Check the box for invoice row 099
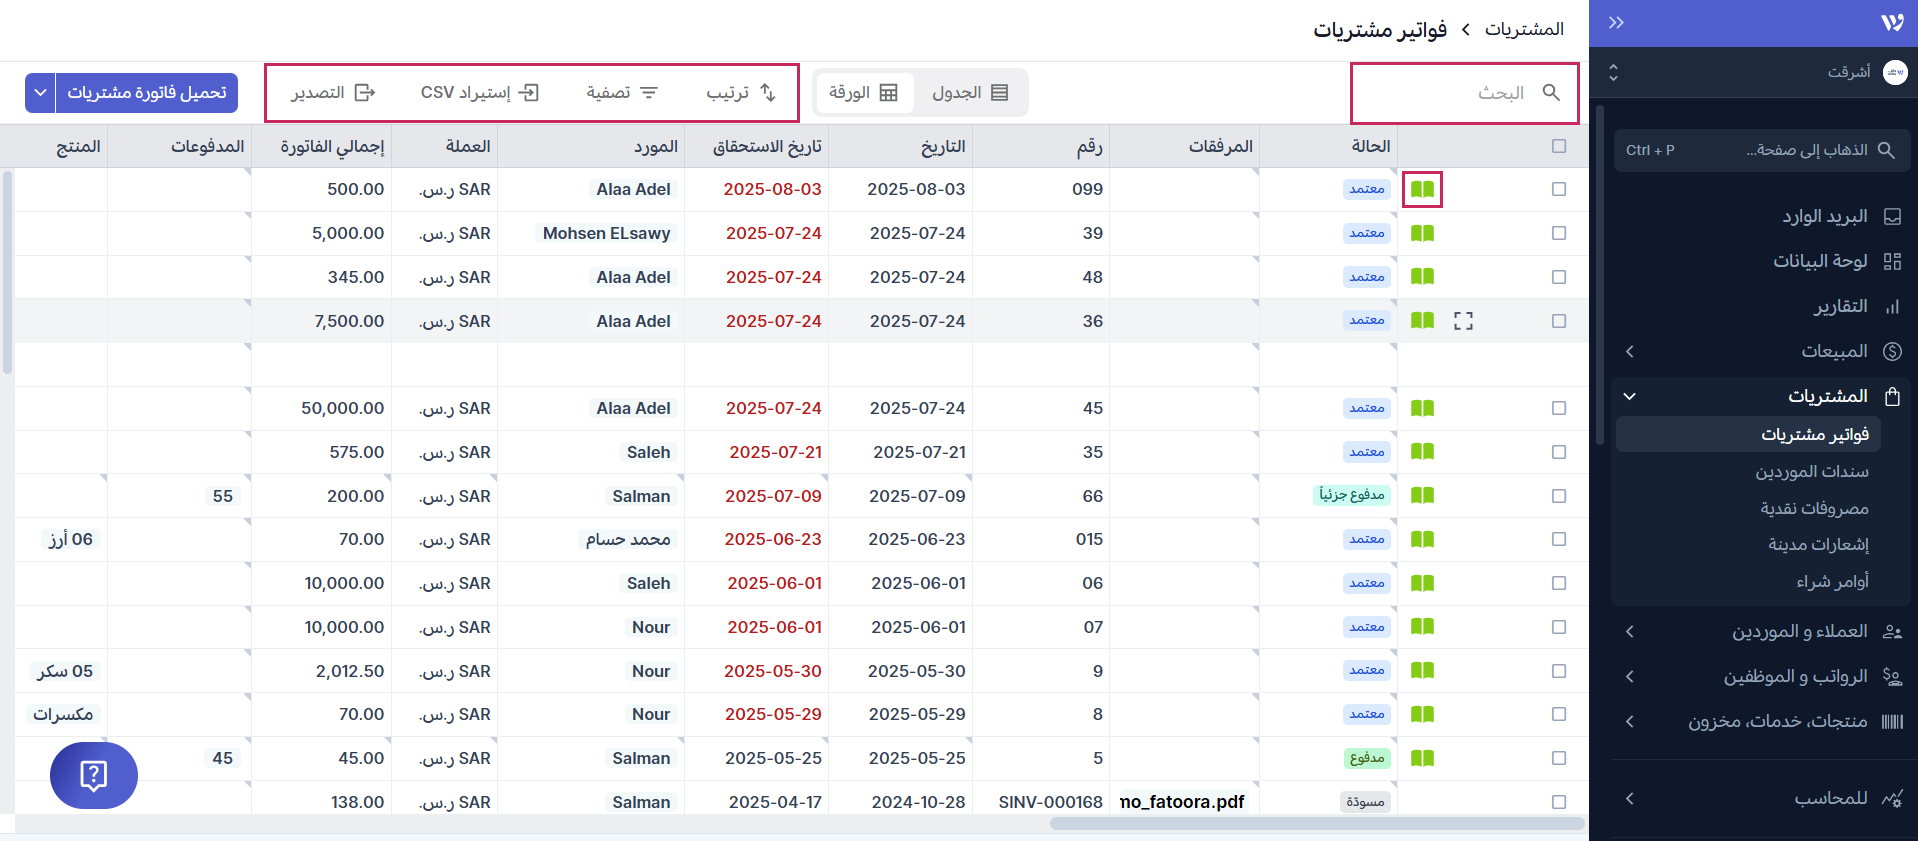1918x841 pixels. pyautogui.click(x=1558, y=189)
